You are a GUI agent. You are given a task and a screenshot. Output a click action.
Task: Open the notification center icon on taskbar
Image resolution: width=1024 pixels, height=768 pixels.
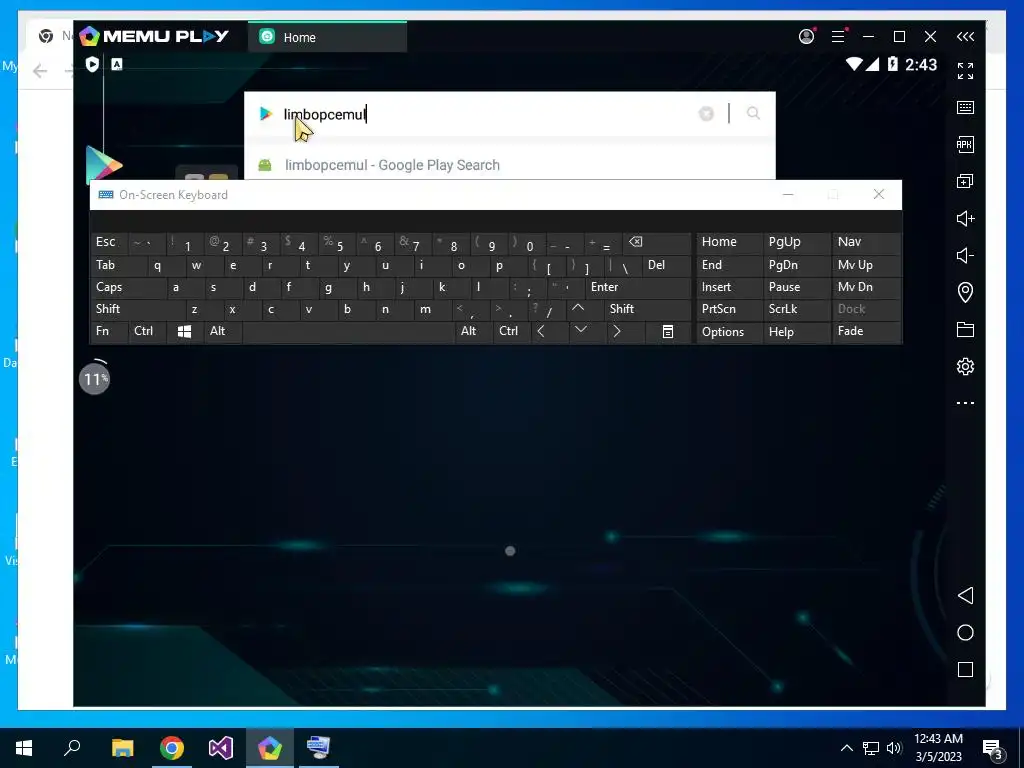pyautogui.click(x=993, y=748)
